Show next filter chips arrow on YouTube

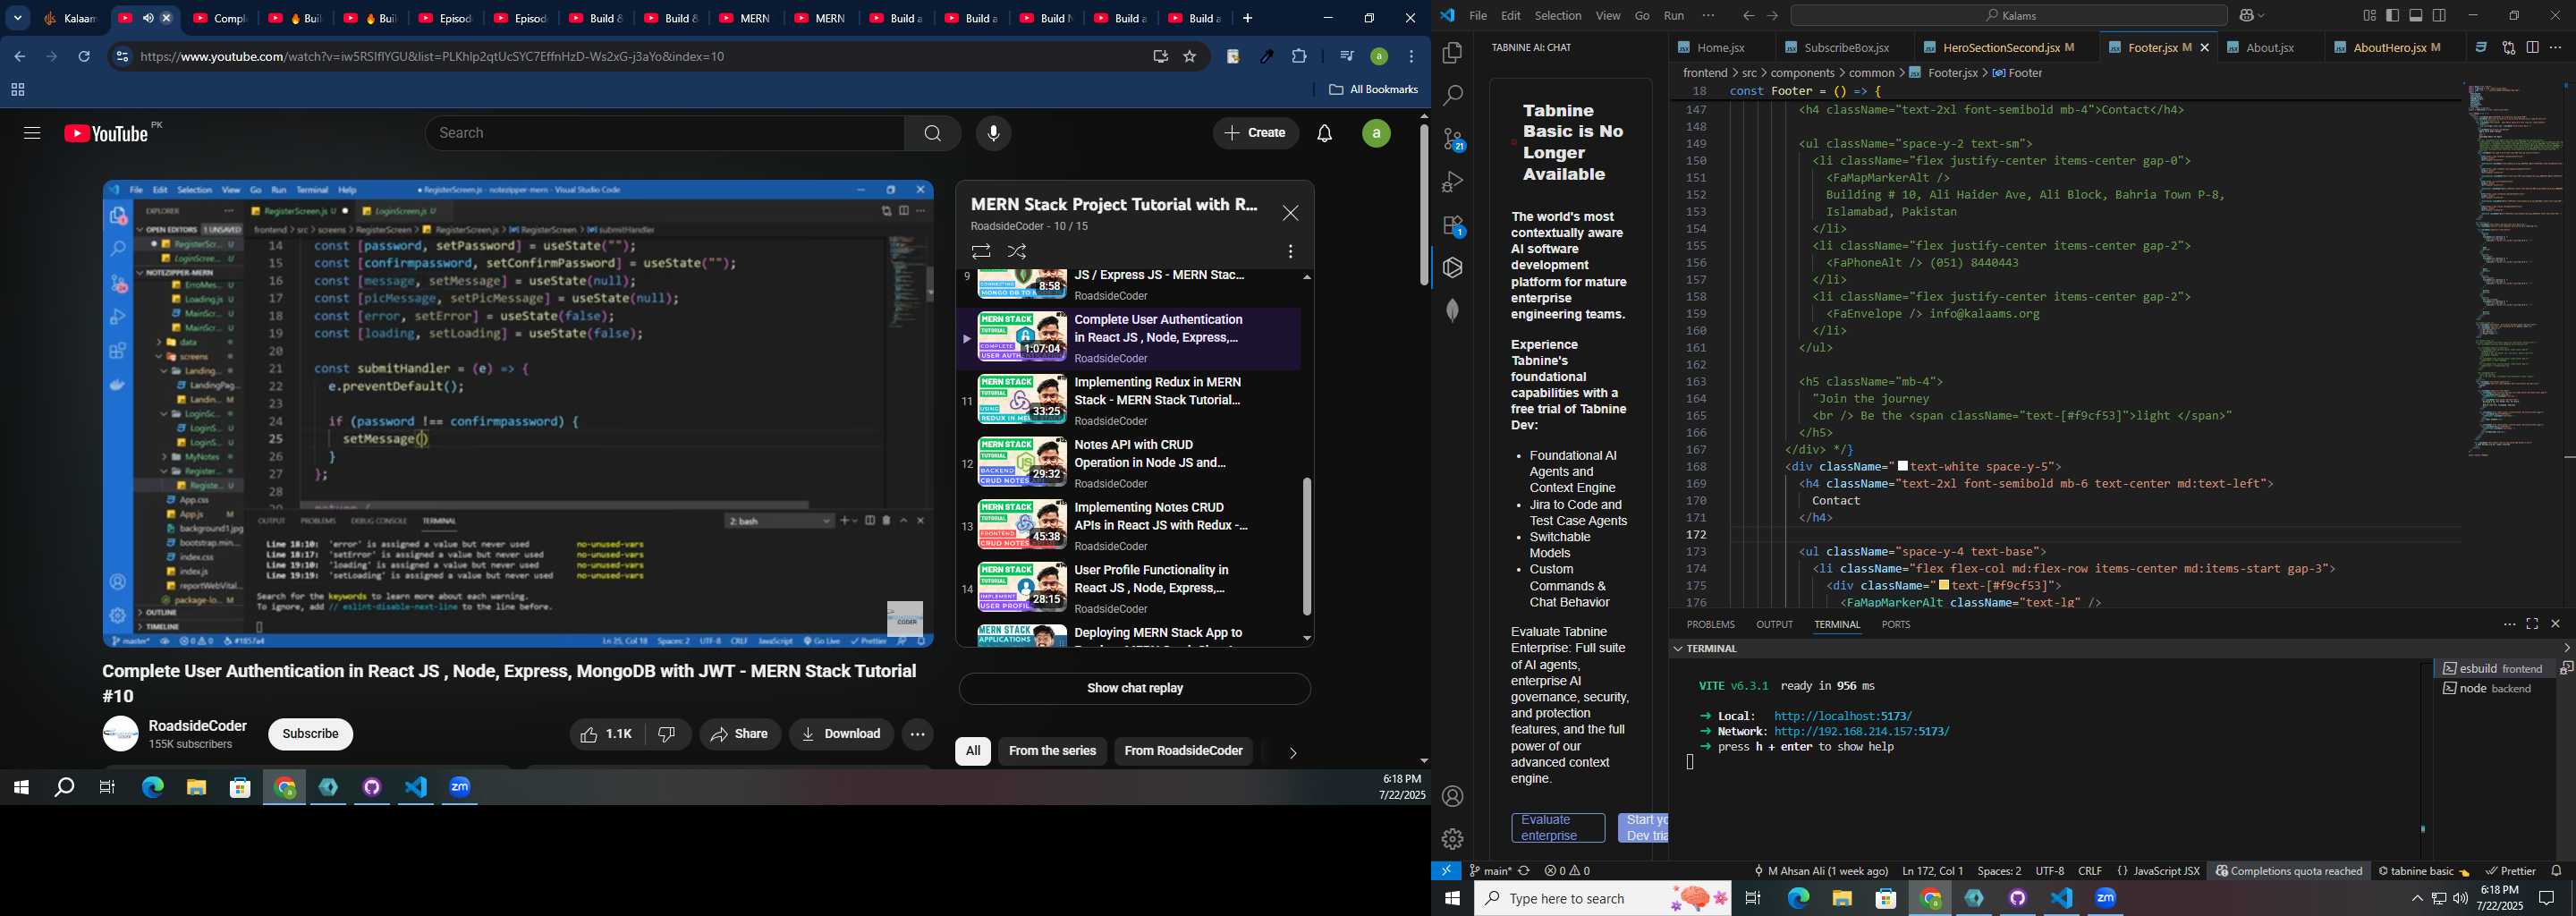[x=1292, y=753]
